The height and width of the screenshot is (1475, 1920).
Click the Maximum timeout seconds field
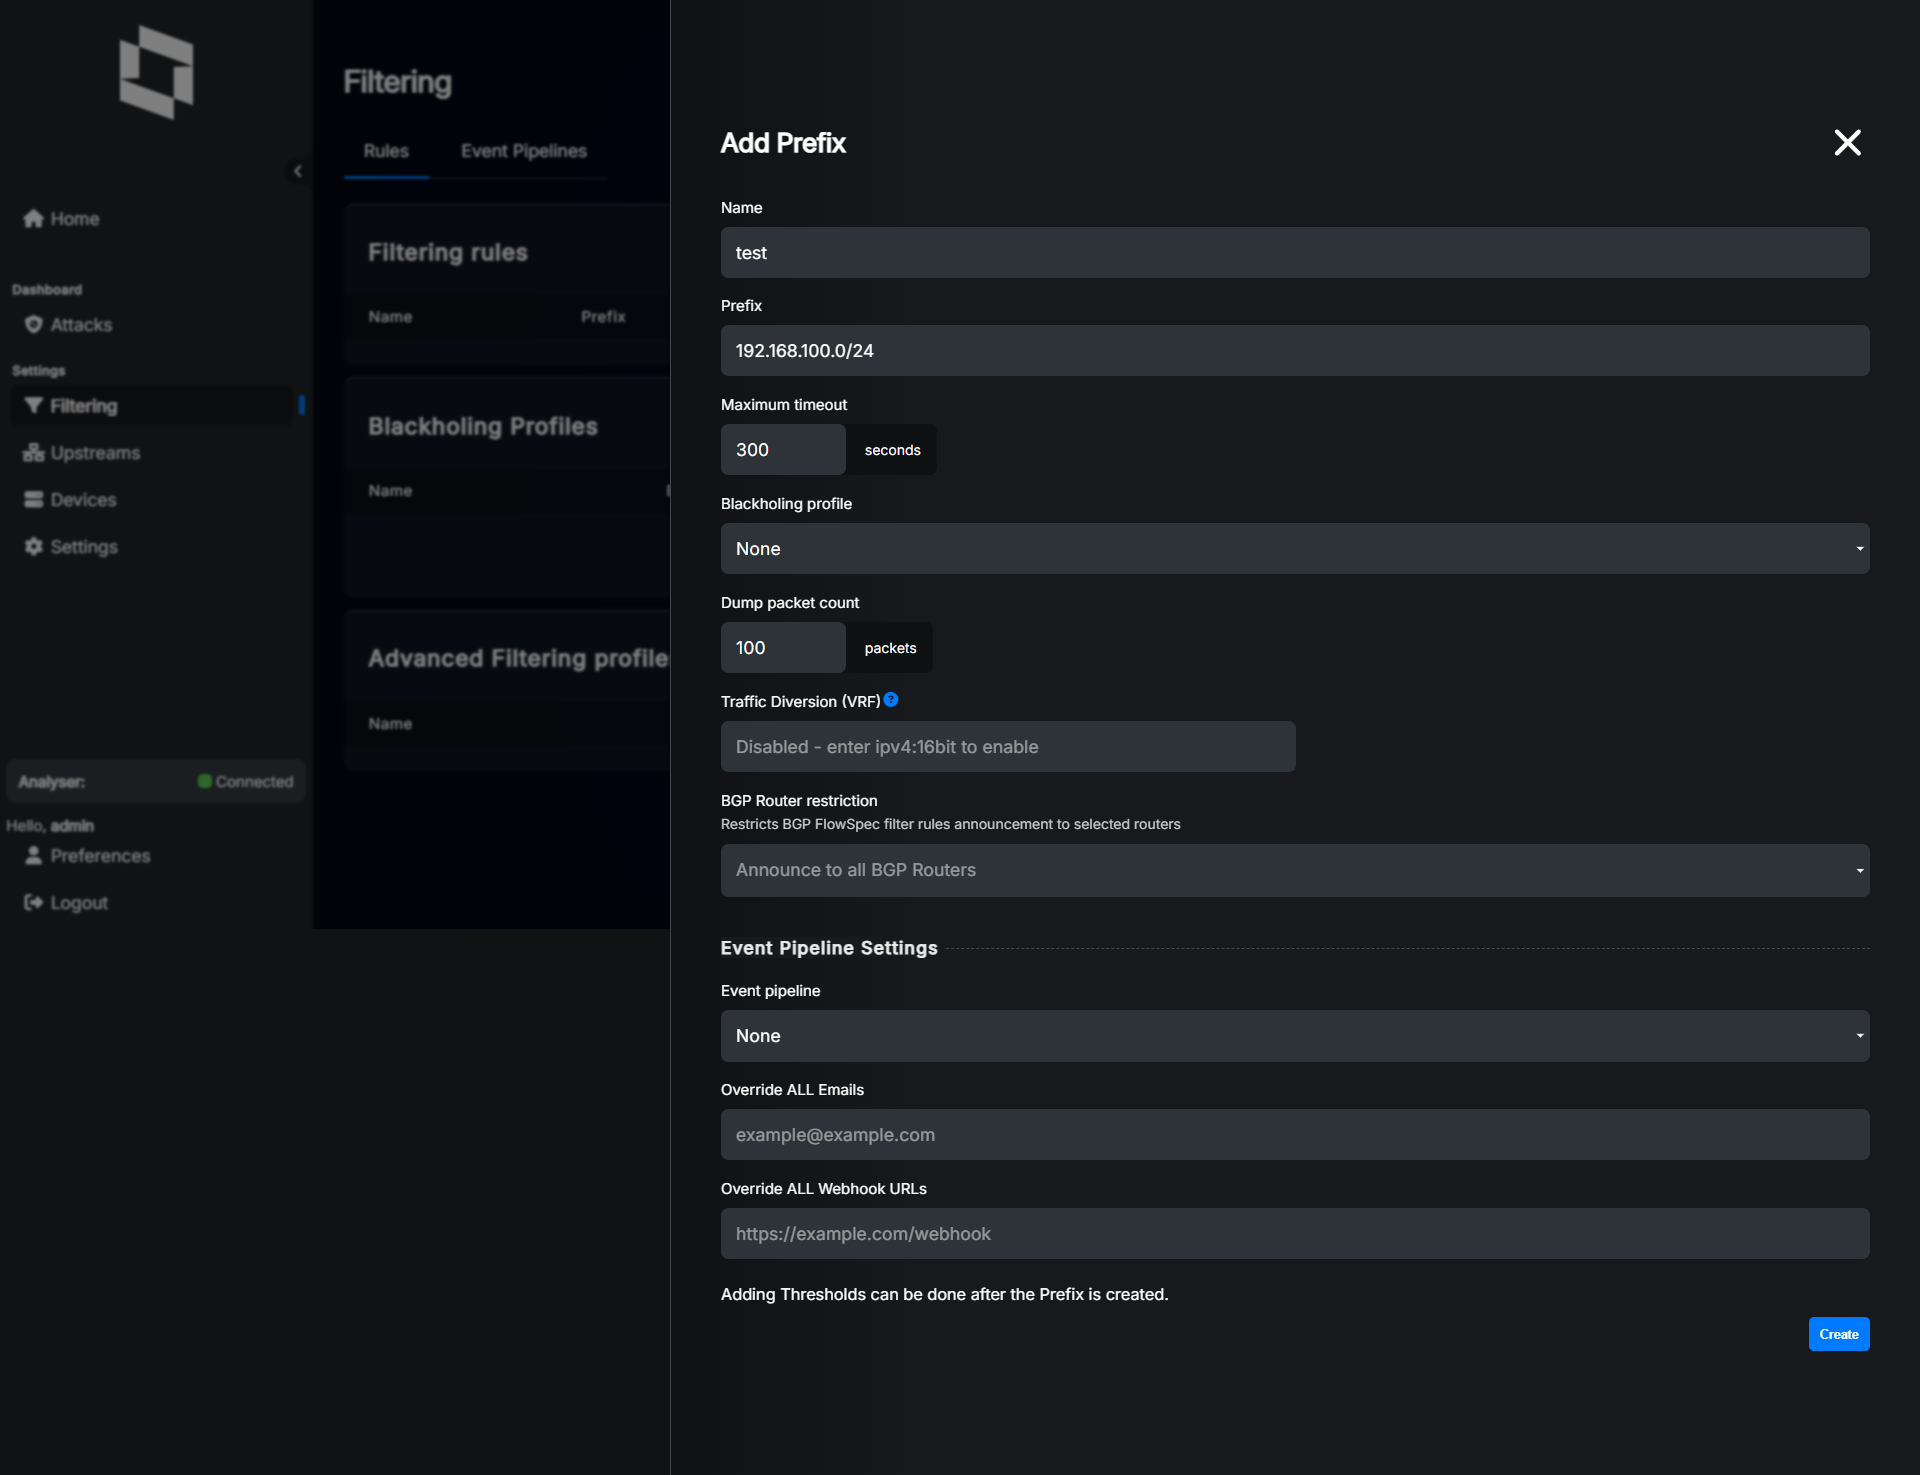click(782, 450)
